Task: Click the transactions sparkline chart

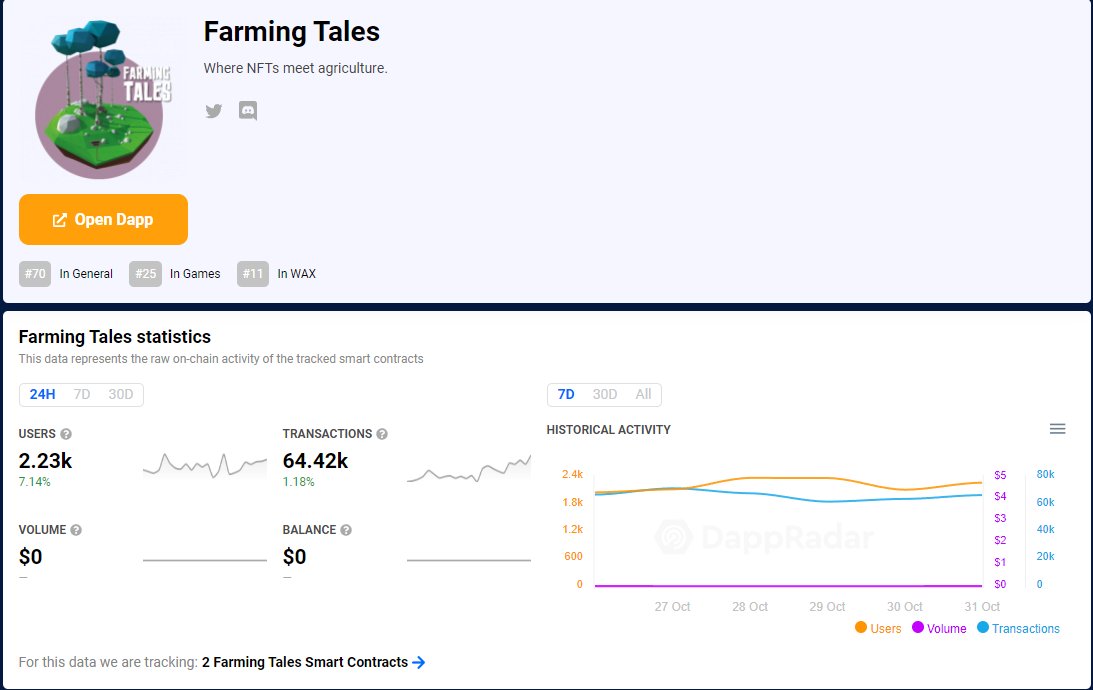Action: tap(469, 467)
